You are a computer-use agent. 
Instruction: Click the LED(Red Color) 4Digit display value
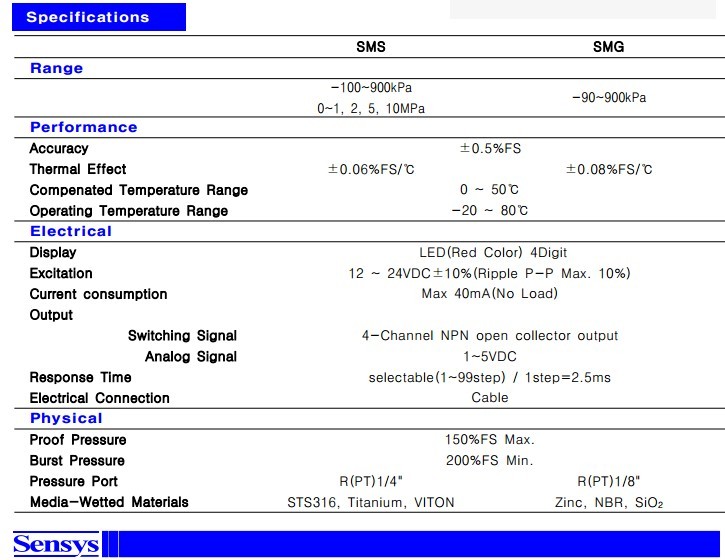pos(492,253)
